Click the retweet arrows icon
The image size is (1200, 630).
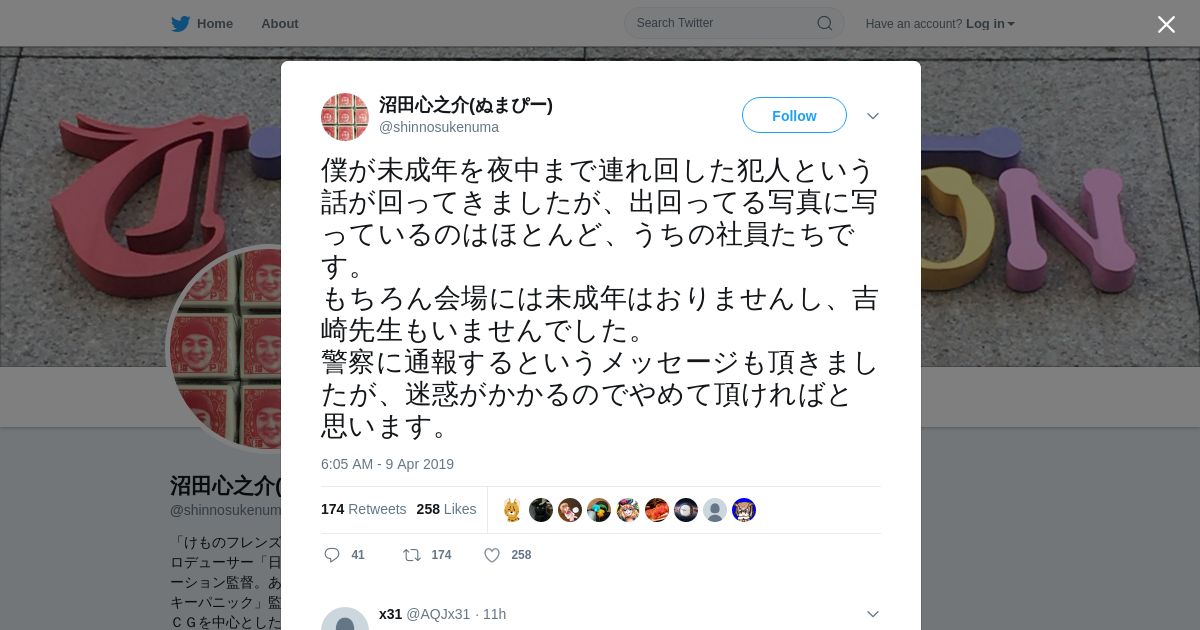[x=411, y=555]
